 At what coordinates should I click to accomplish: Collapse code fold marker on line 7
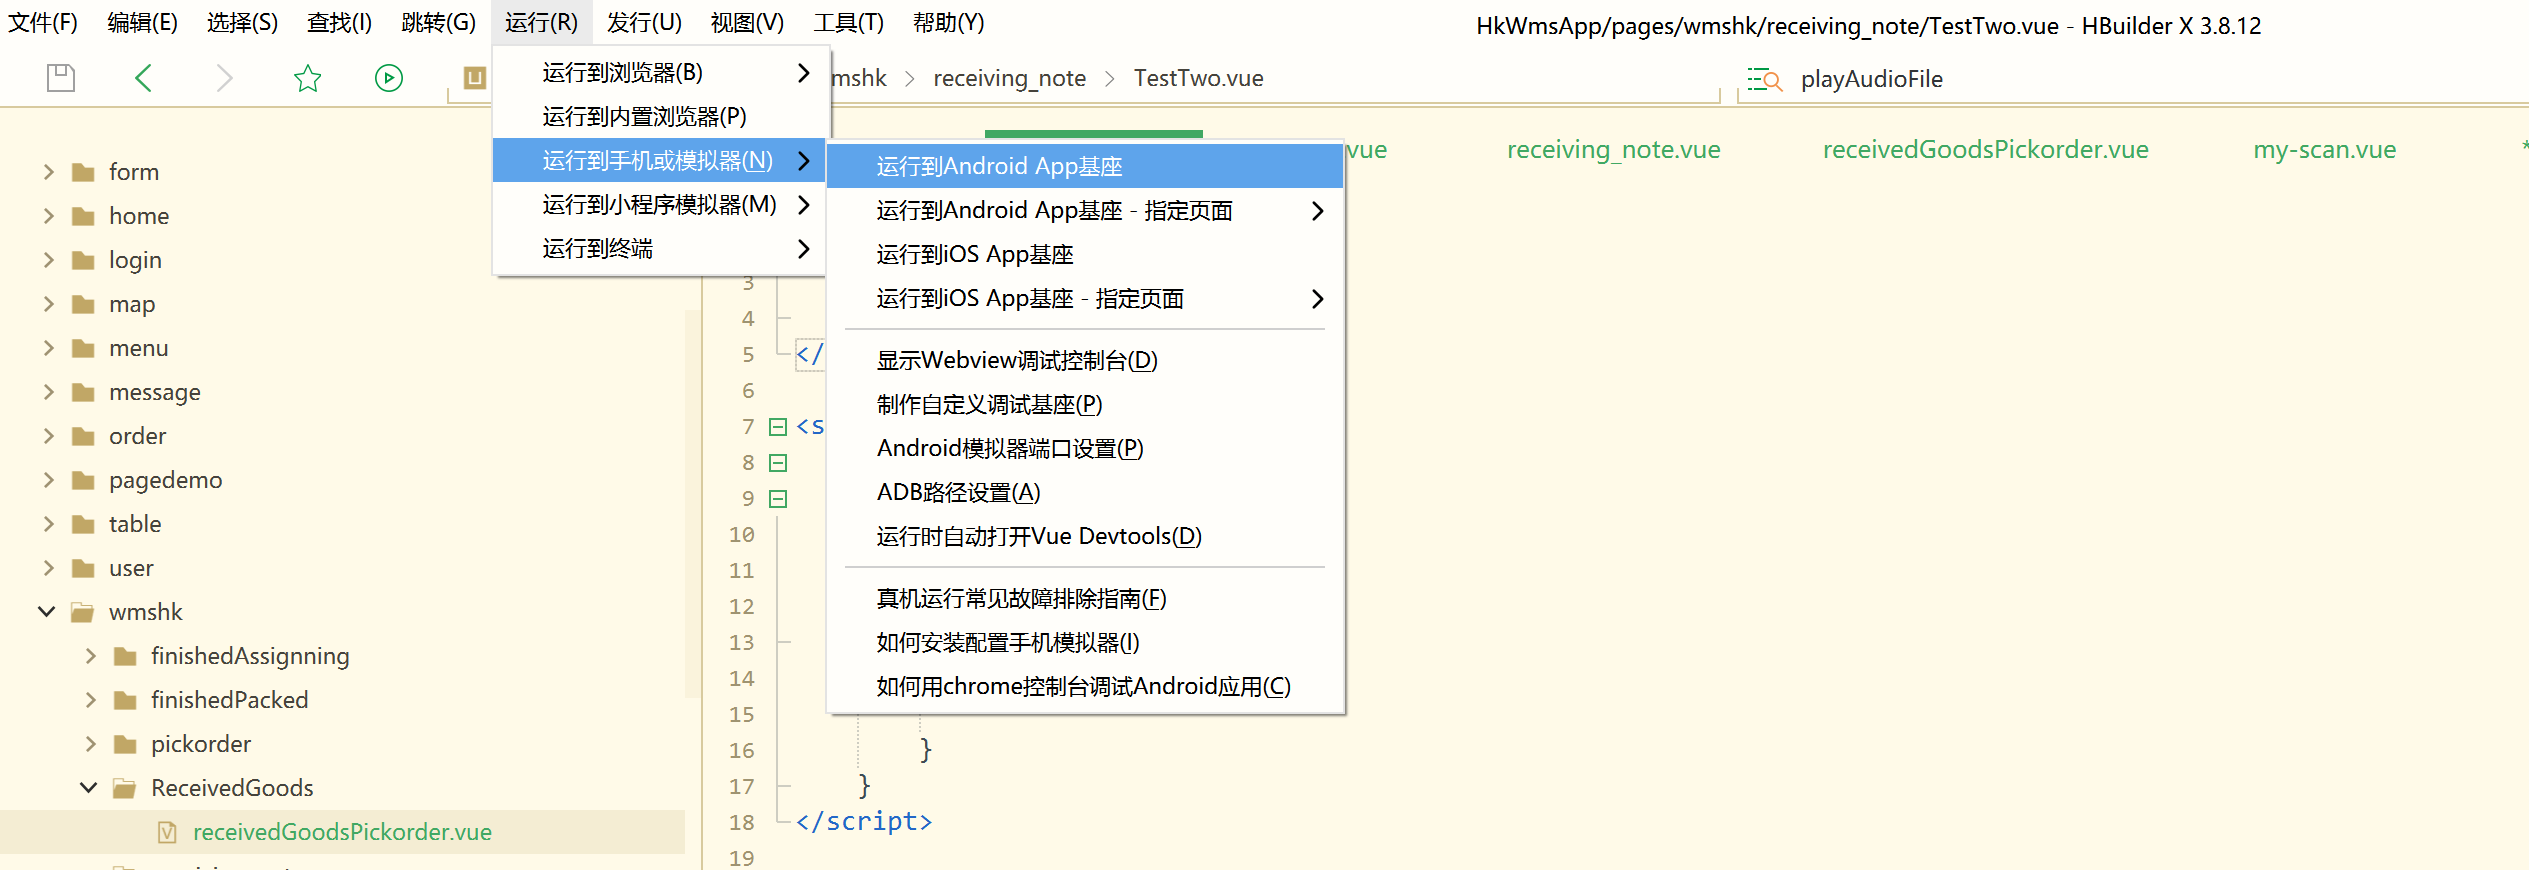[x=778, y=427]
